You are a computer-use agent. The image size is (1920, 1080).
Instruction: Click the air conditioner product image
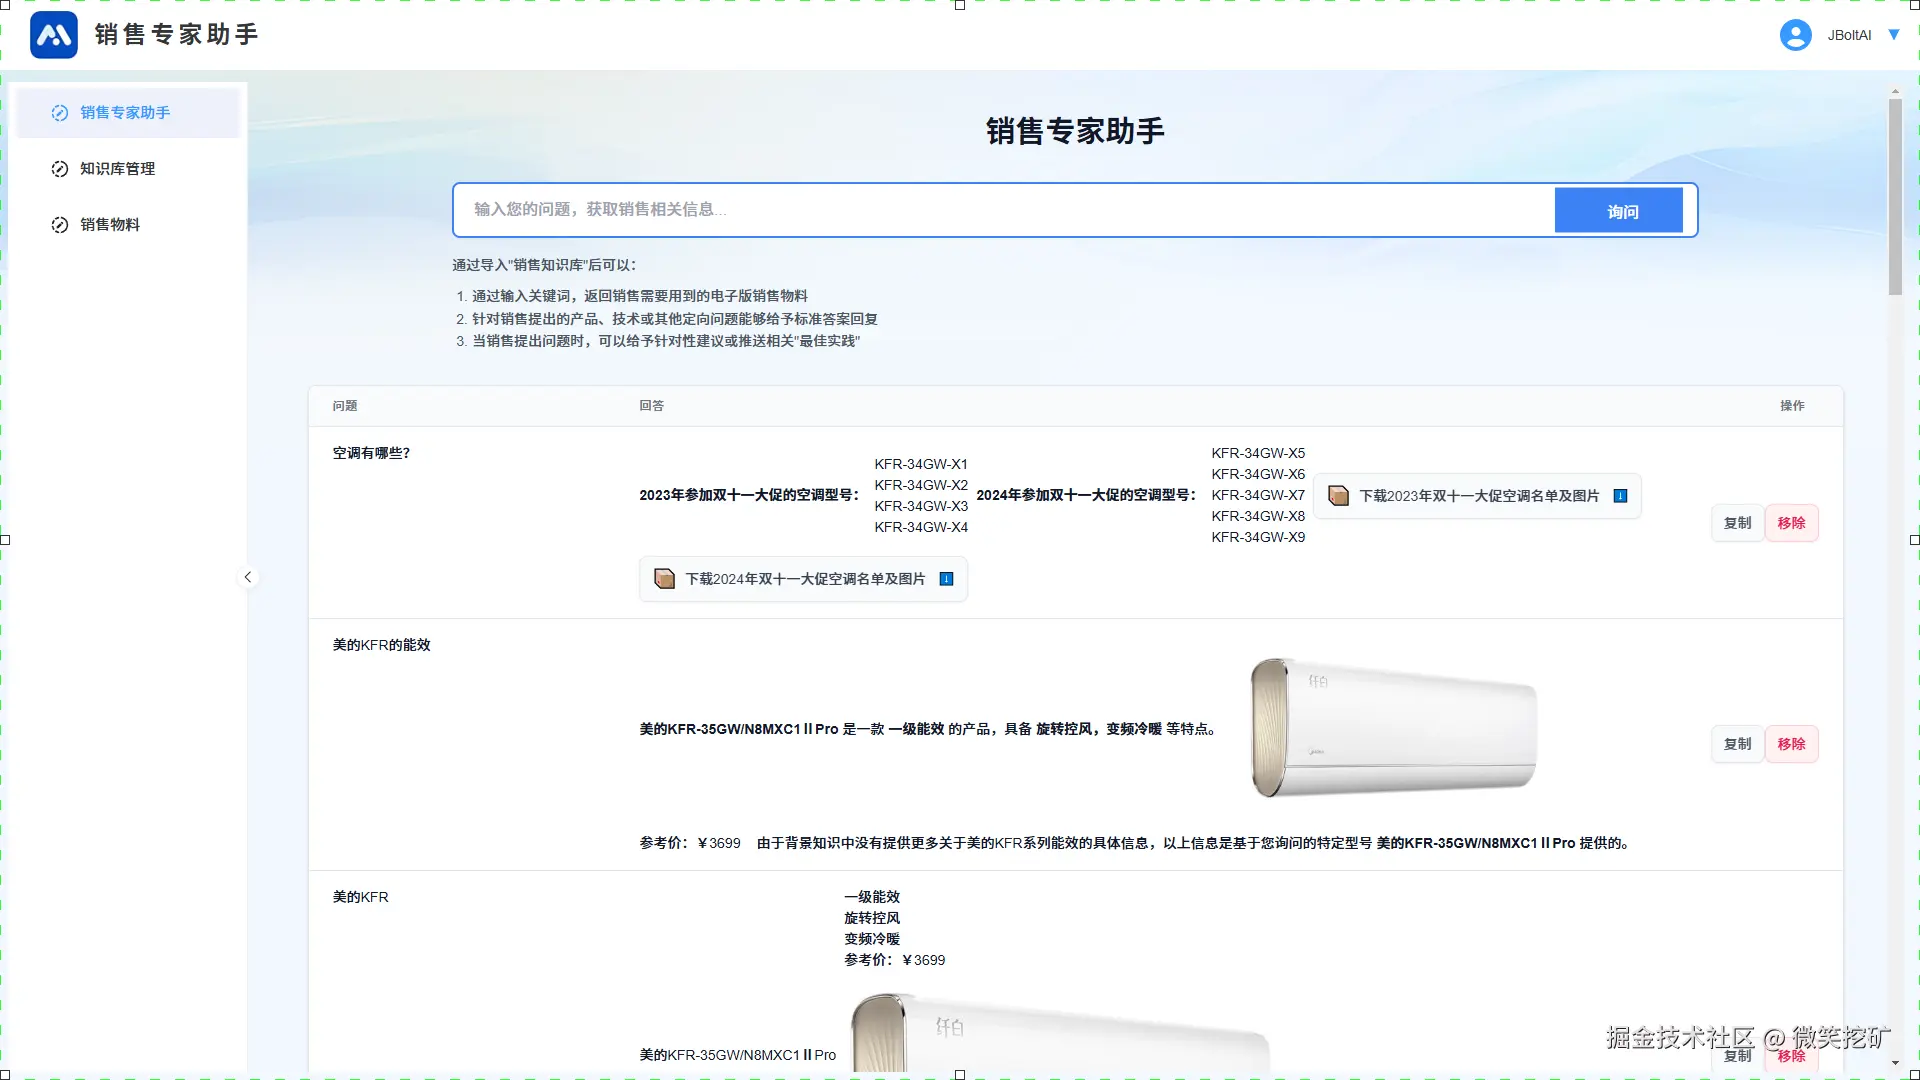(1393, 728)
